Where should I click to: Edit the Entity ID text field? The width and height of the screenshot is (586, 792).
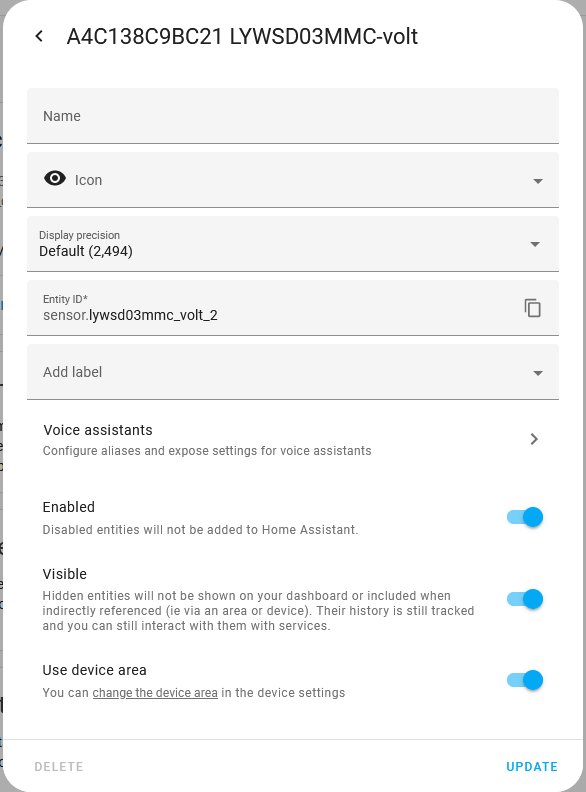click(x=273, y=308)
